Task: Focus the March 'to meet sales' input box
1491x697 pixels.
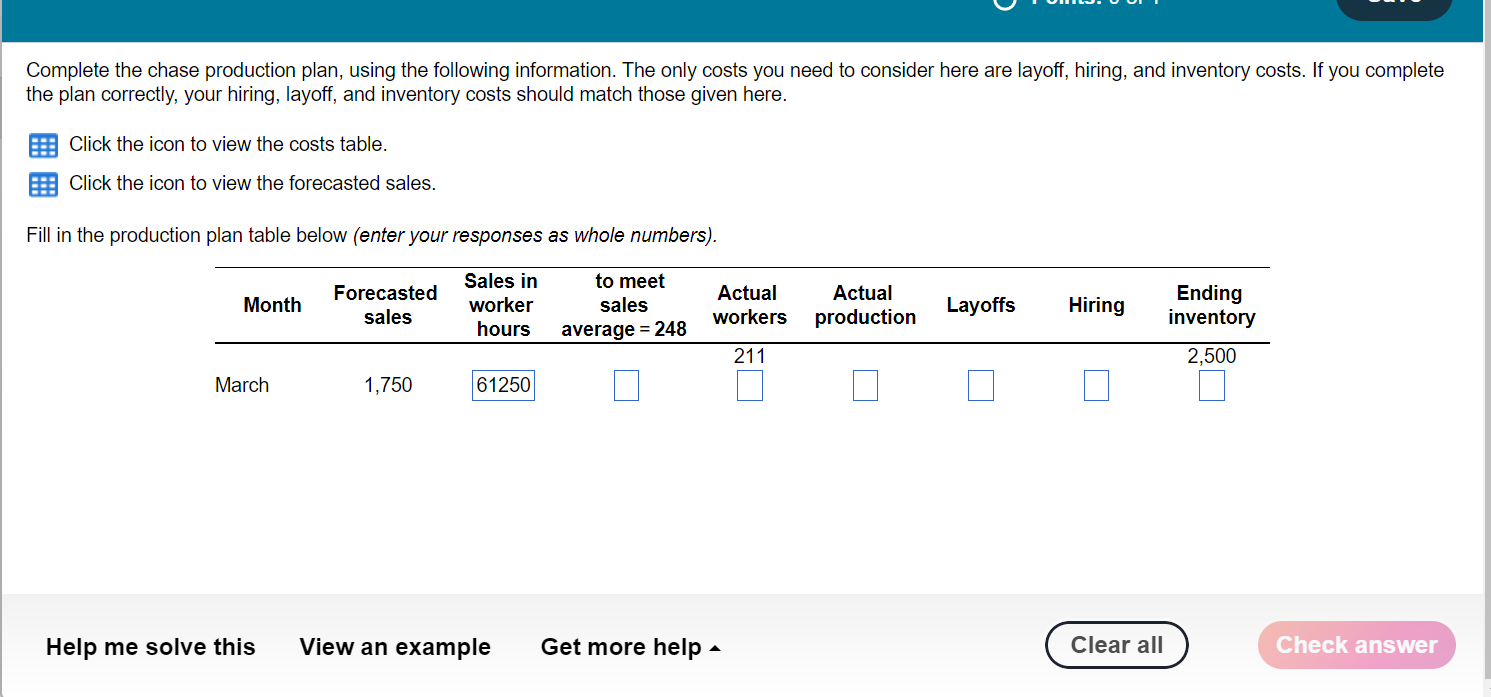Action: coord(626,385)
